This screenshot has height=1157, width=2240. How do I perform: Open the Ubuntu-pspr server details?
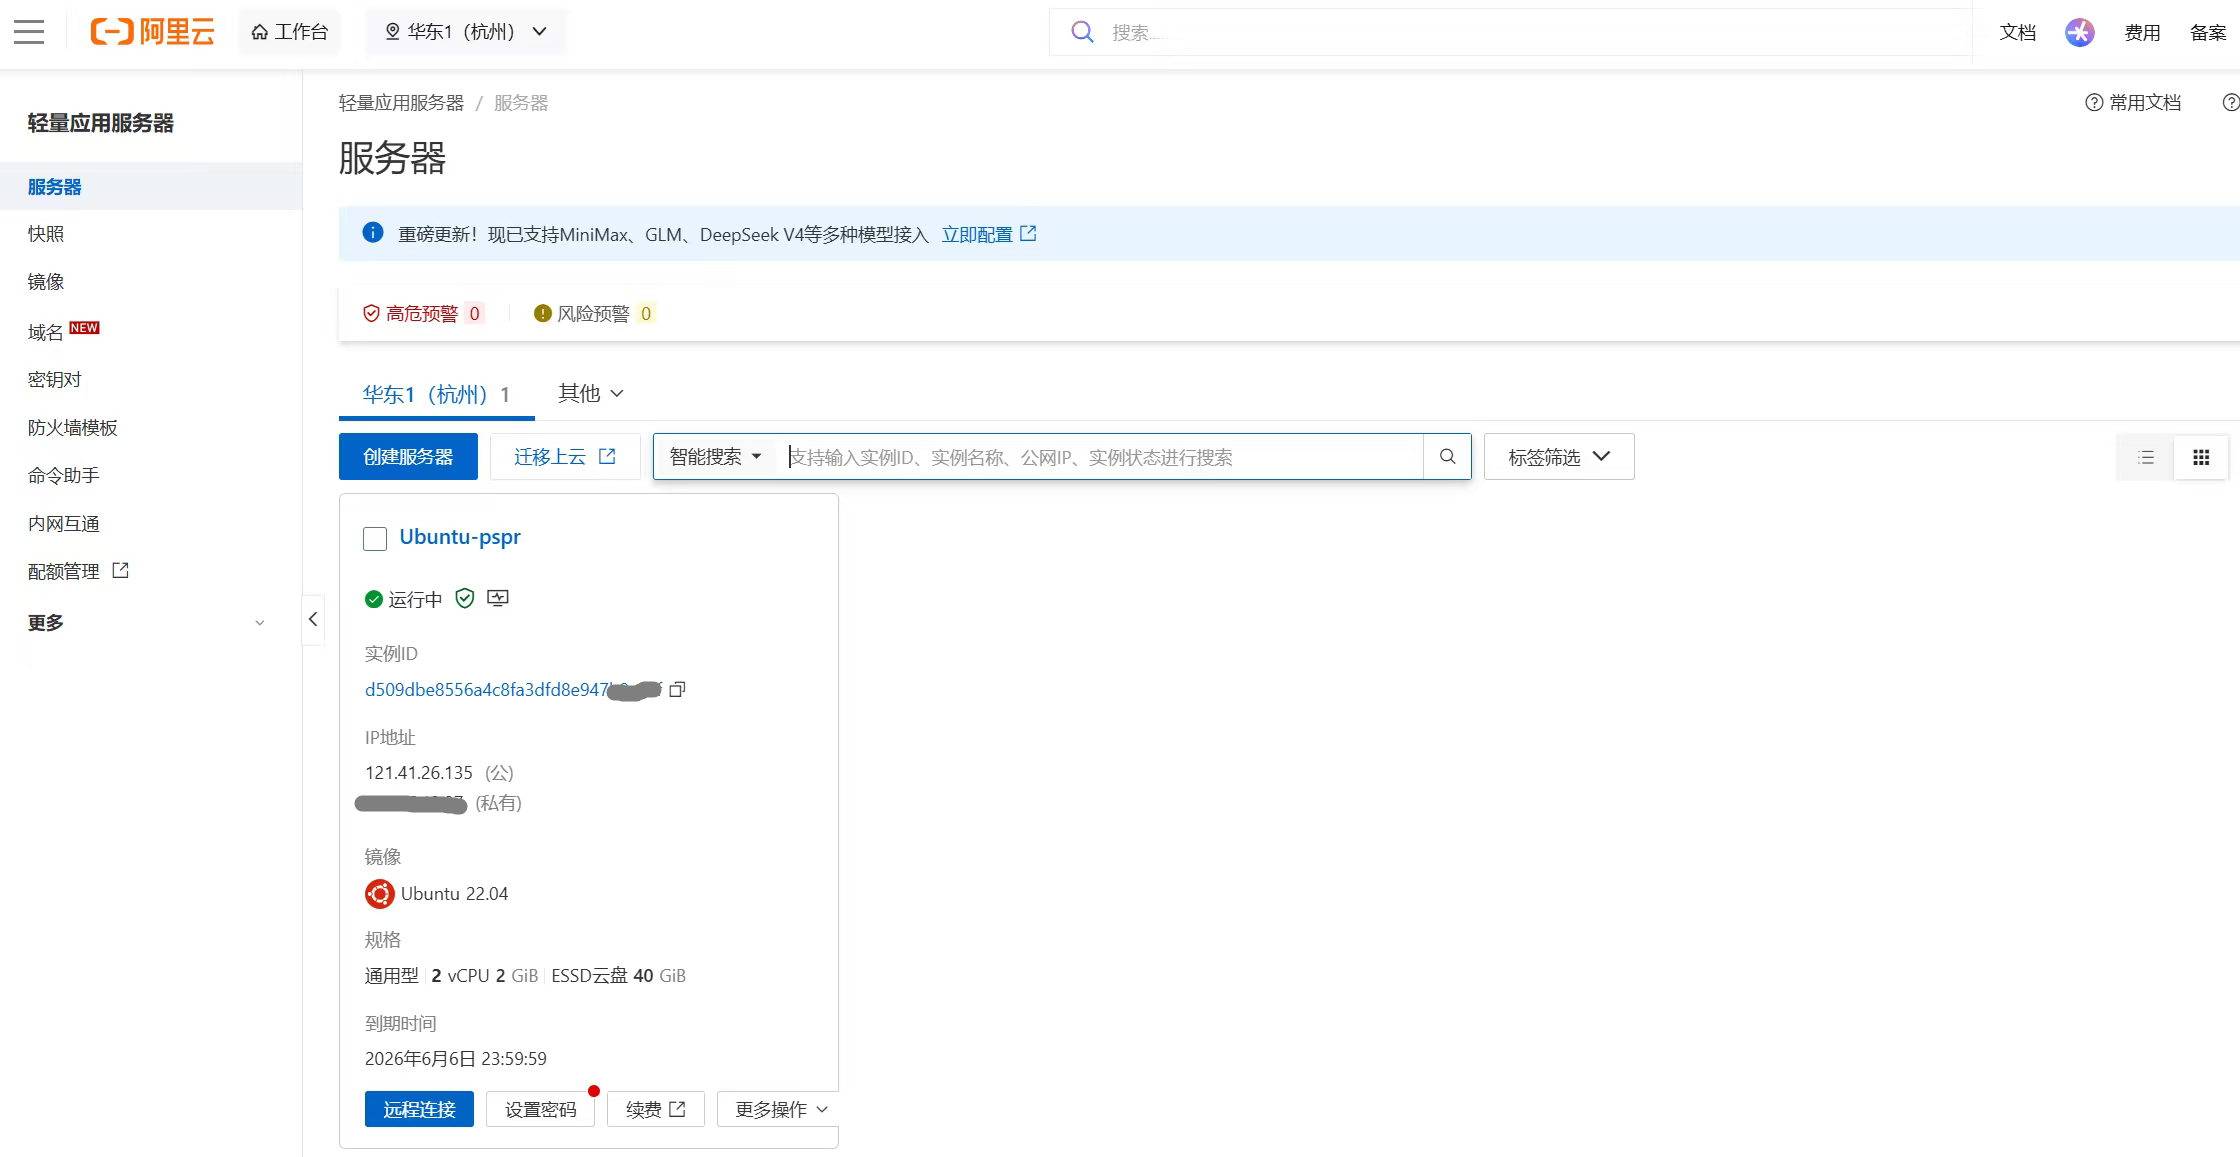(x=460, y=537)
